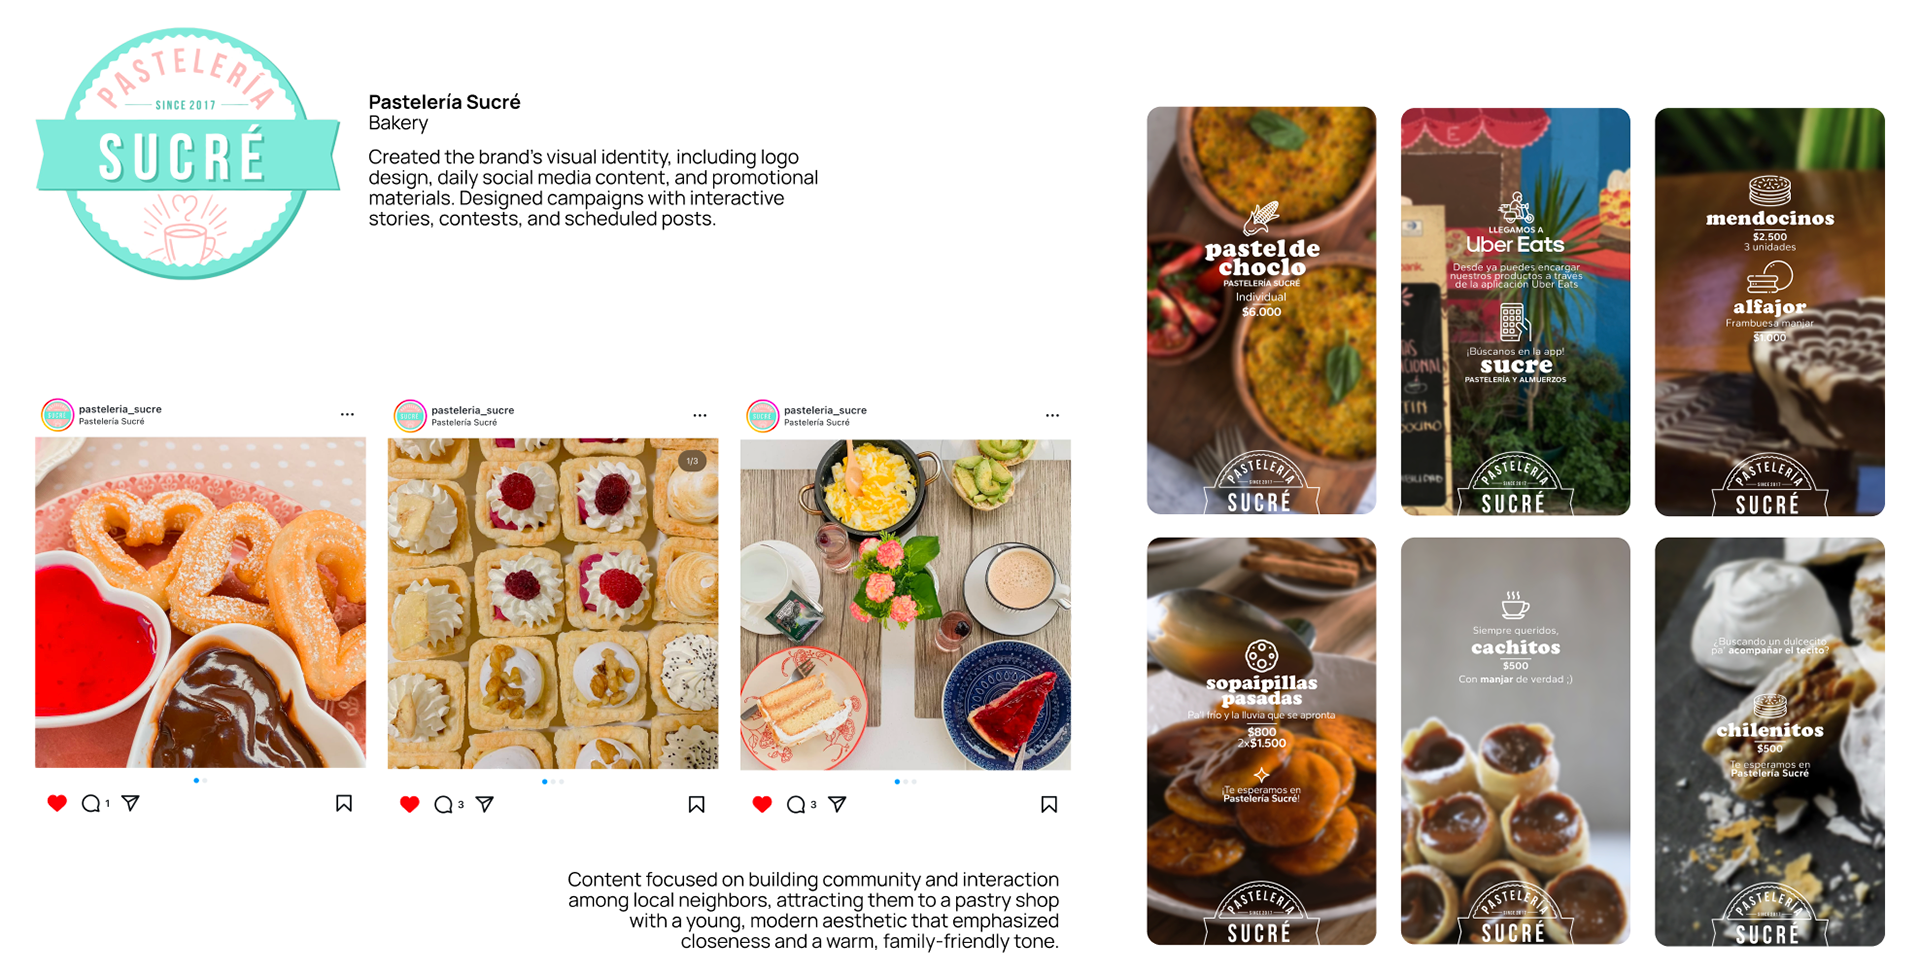Image resolution: width=1920 pixels, height=976 pixels.
Task: Open the three-dot menu on churros post
Action: (347, 414)
